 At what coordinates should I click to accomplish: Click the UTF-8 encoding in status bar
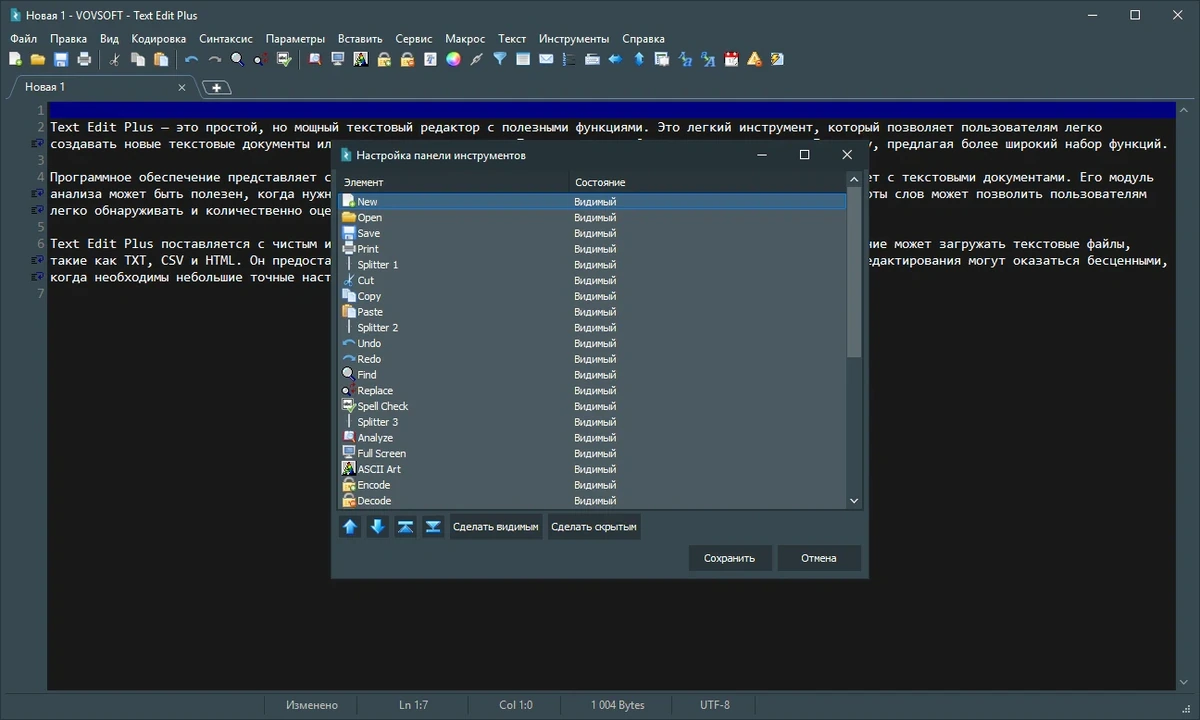point(715,705)
